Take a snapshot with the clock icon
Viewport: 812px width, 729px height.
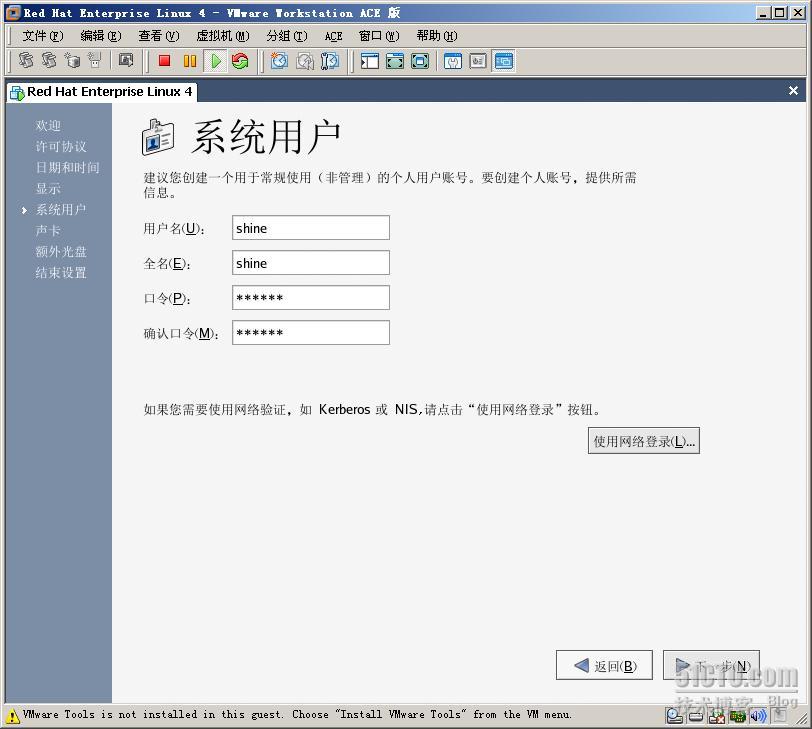coord(279,61)
